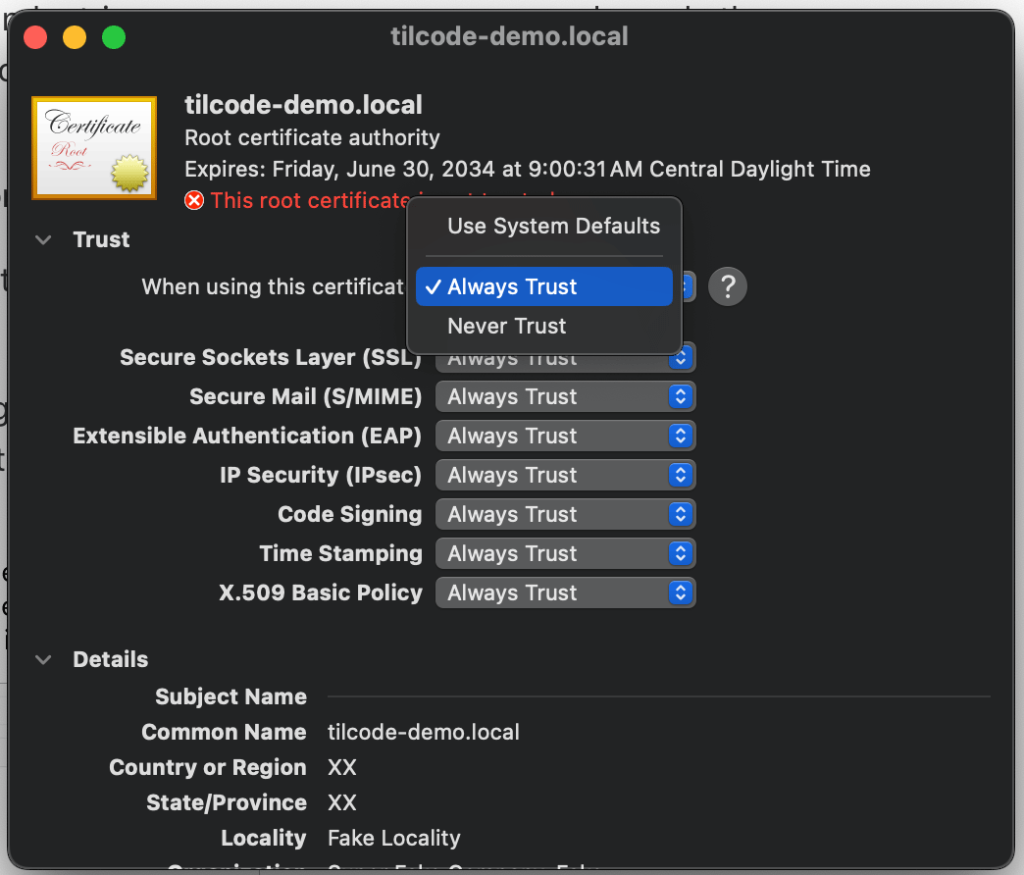This screenshot has width=1024, height=875.
Task: Click the certificate root icon image
Action: pos(94,147)
